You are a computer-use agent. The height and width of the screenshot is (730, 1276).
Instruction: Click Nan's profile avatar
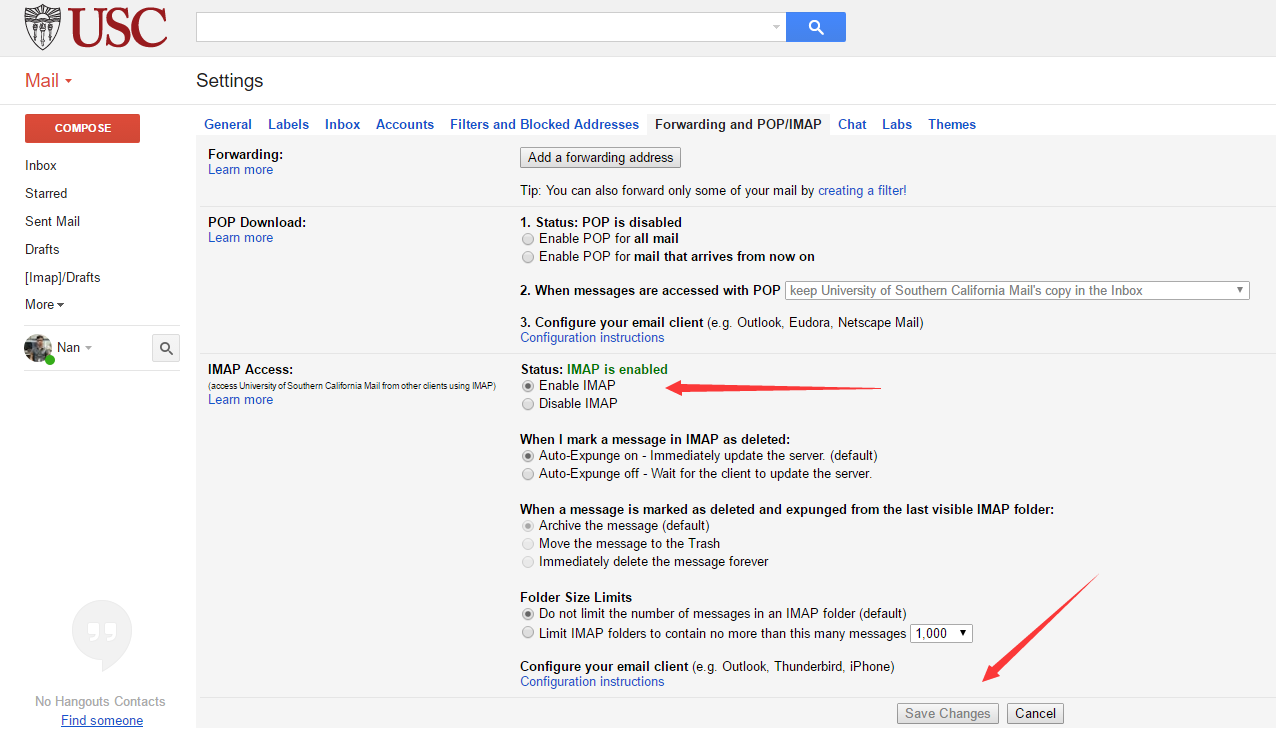[x=38, y=348]
